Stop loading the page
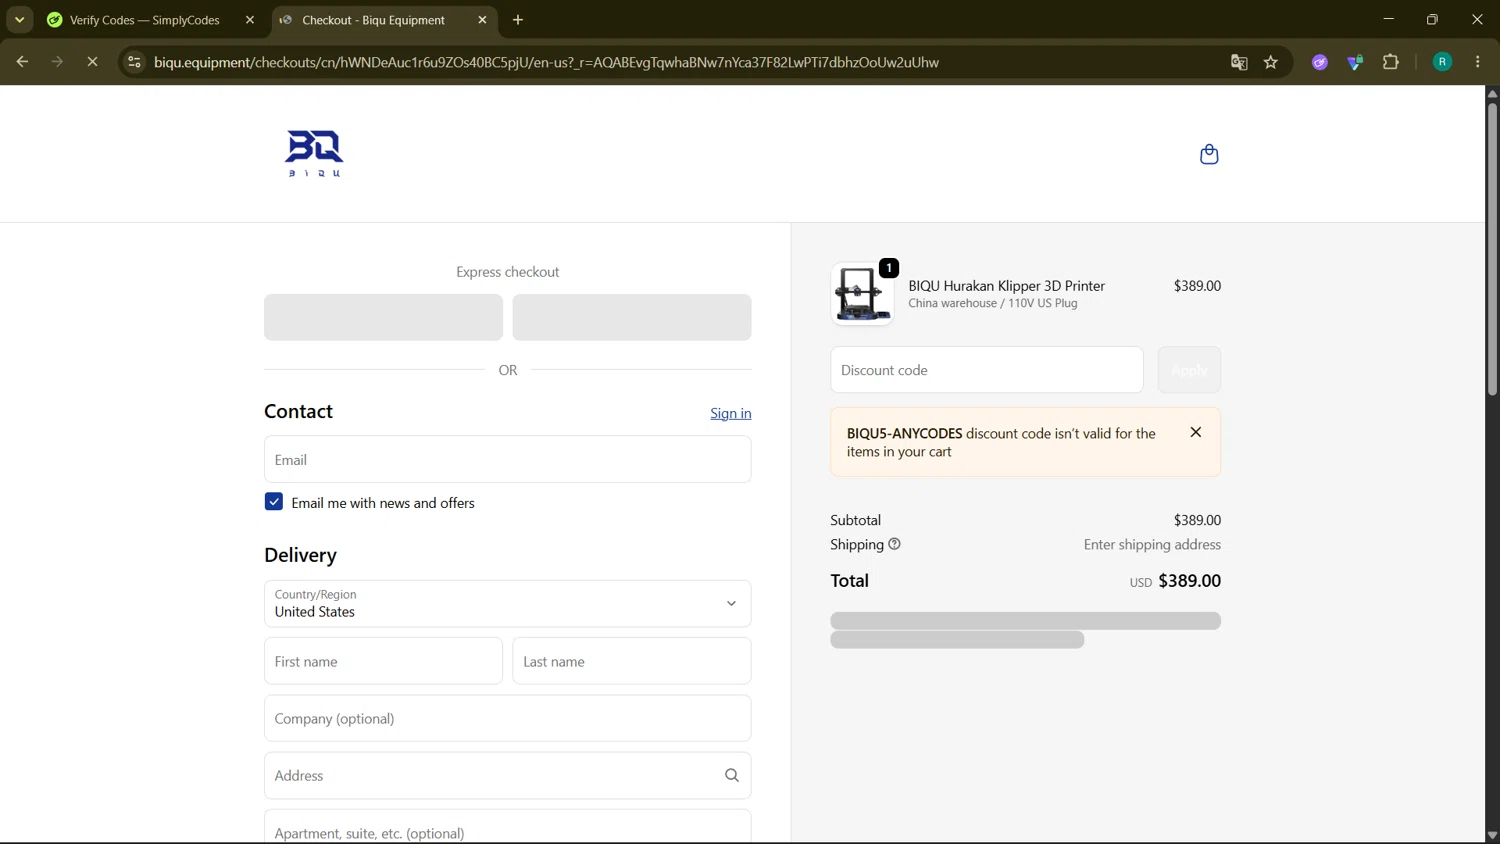 point(92,62)
